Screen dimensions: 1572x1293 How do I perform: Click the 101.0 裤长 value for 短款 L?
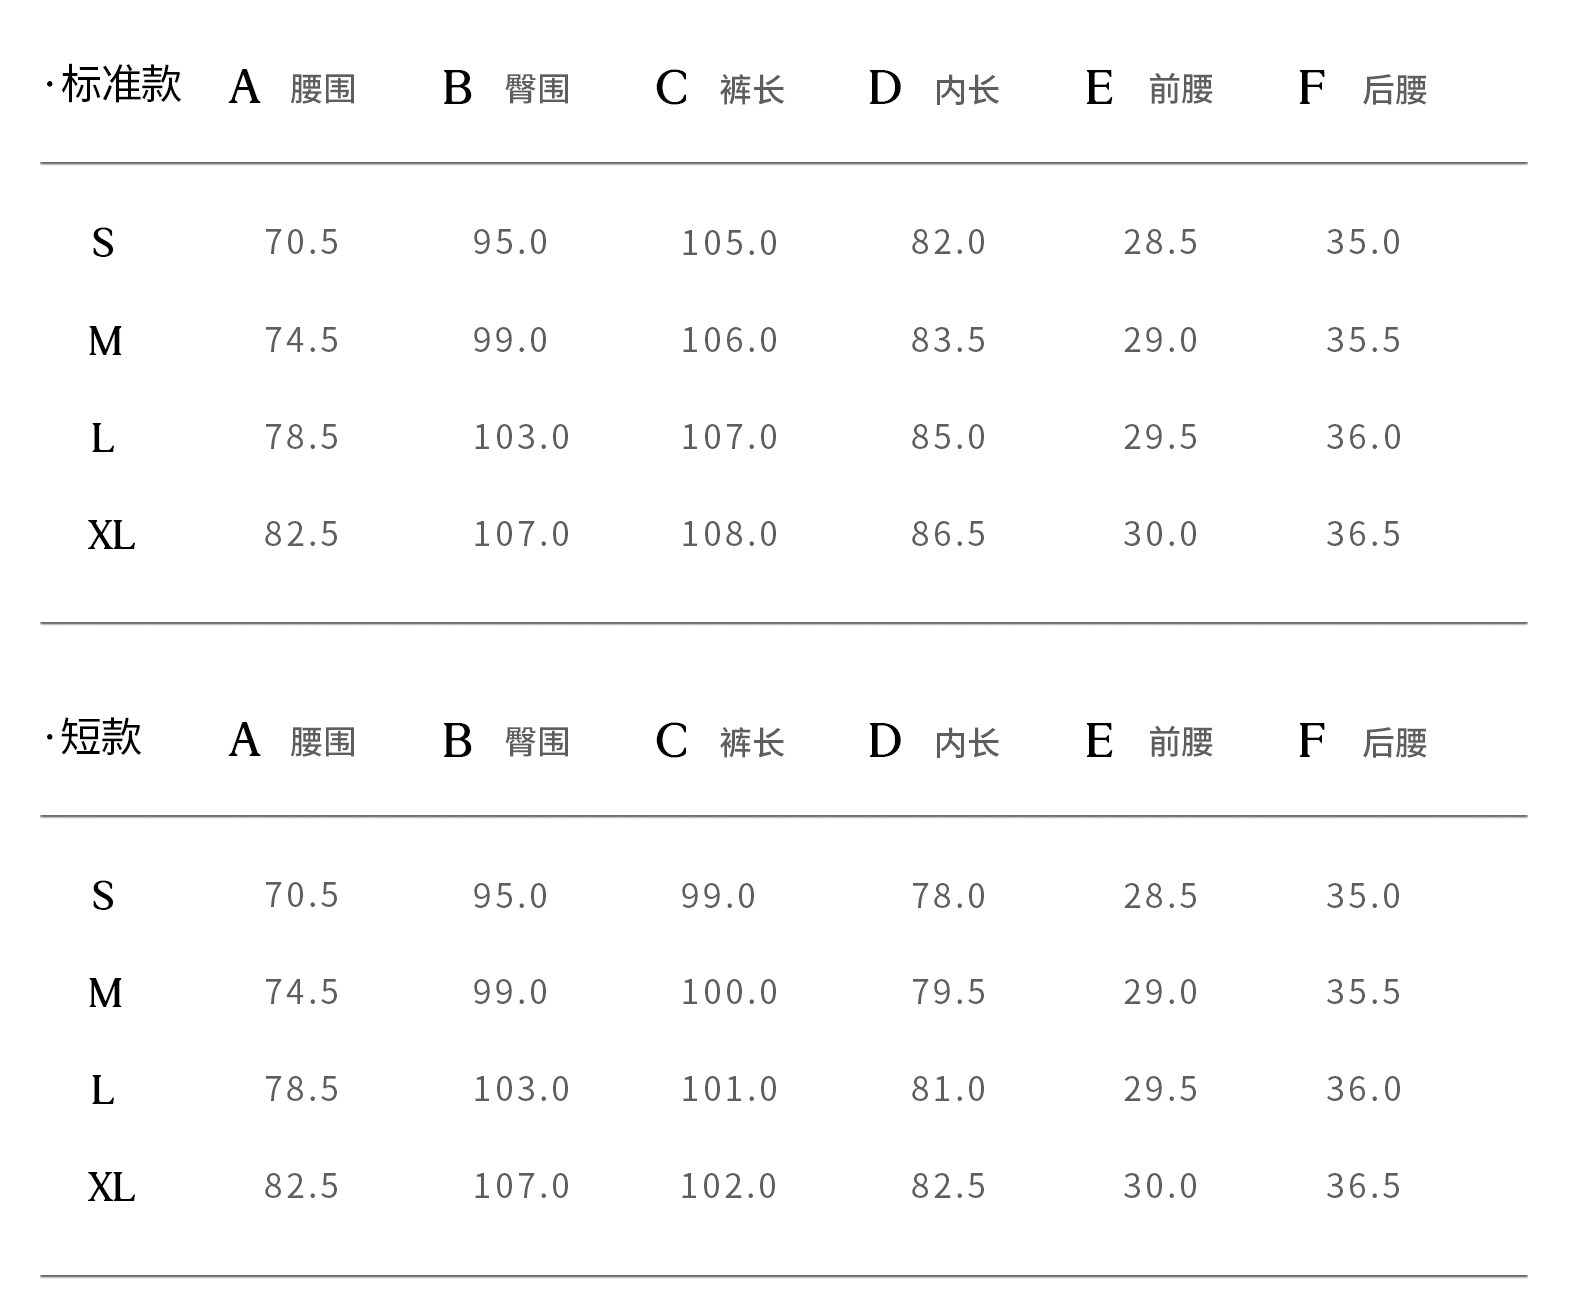coord(729,1089)
